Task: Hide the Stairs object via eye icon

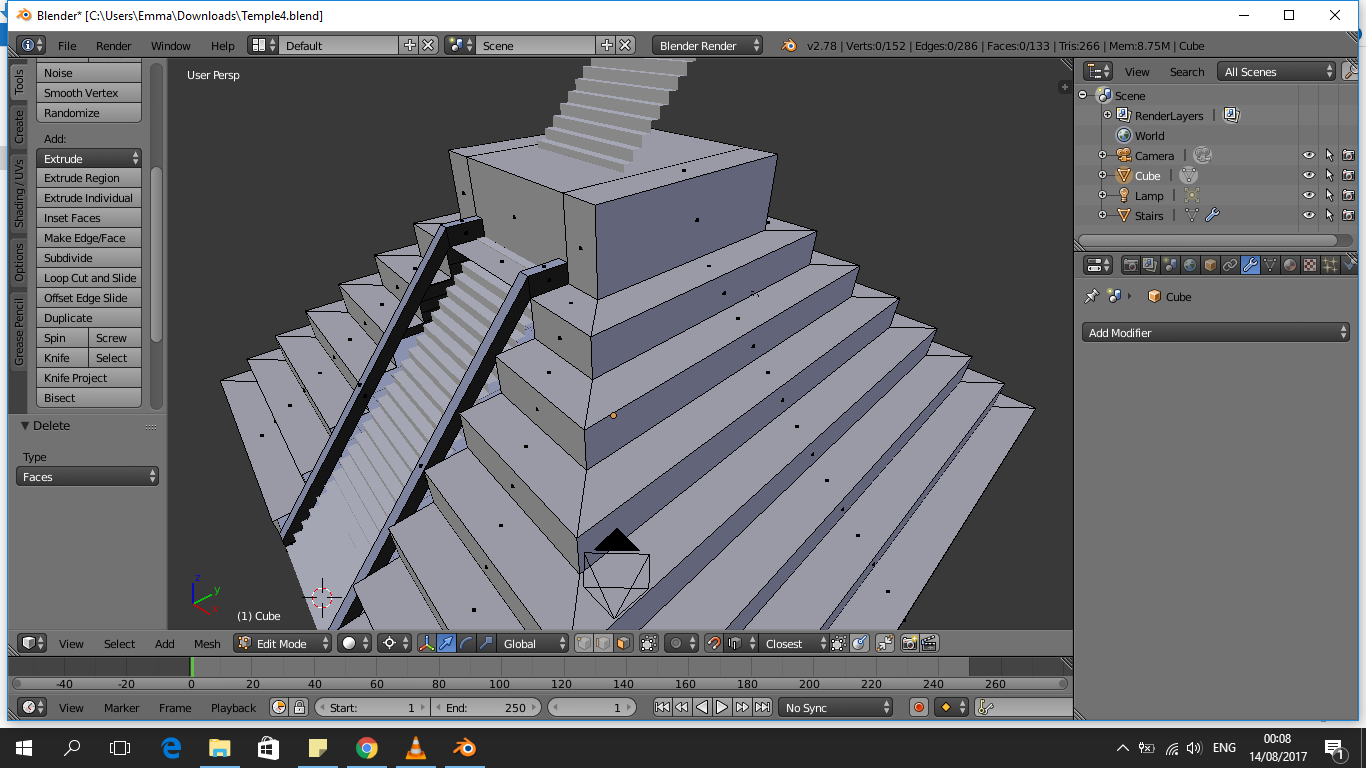Action: point(1308,215)
